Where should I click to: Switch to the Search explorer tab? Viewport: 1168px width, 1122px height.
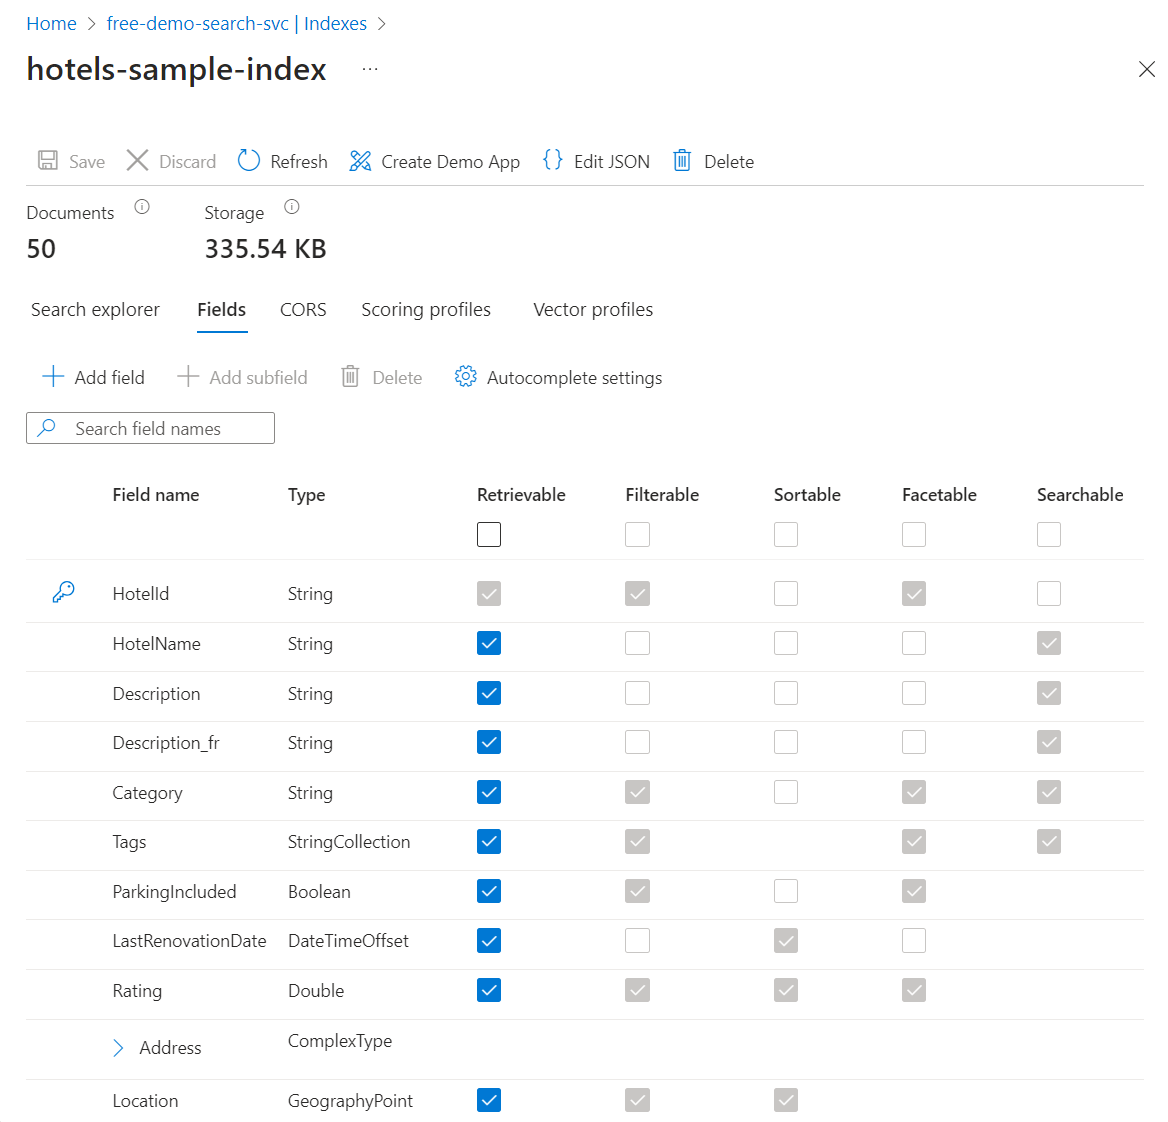pos(95,310)
